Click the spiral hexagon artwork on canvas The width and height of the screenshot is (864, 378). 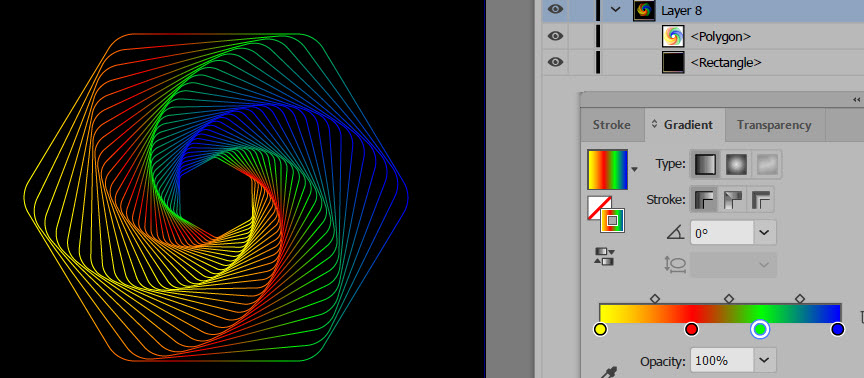coord(216,197)
